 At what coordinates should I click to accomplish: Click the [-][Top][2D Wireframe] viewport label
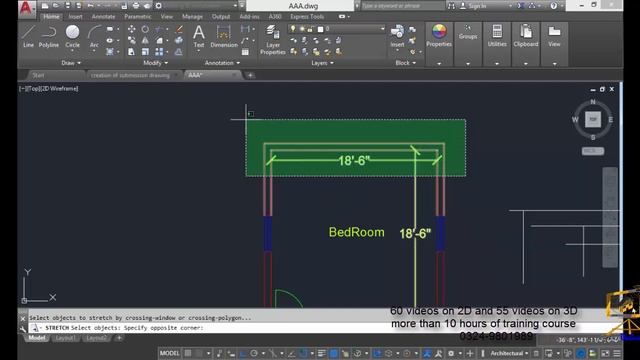[x=49, y=89]
